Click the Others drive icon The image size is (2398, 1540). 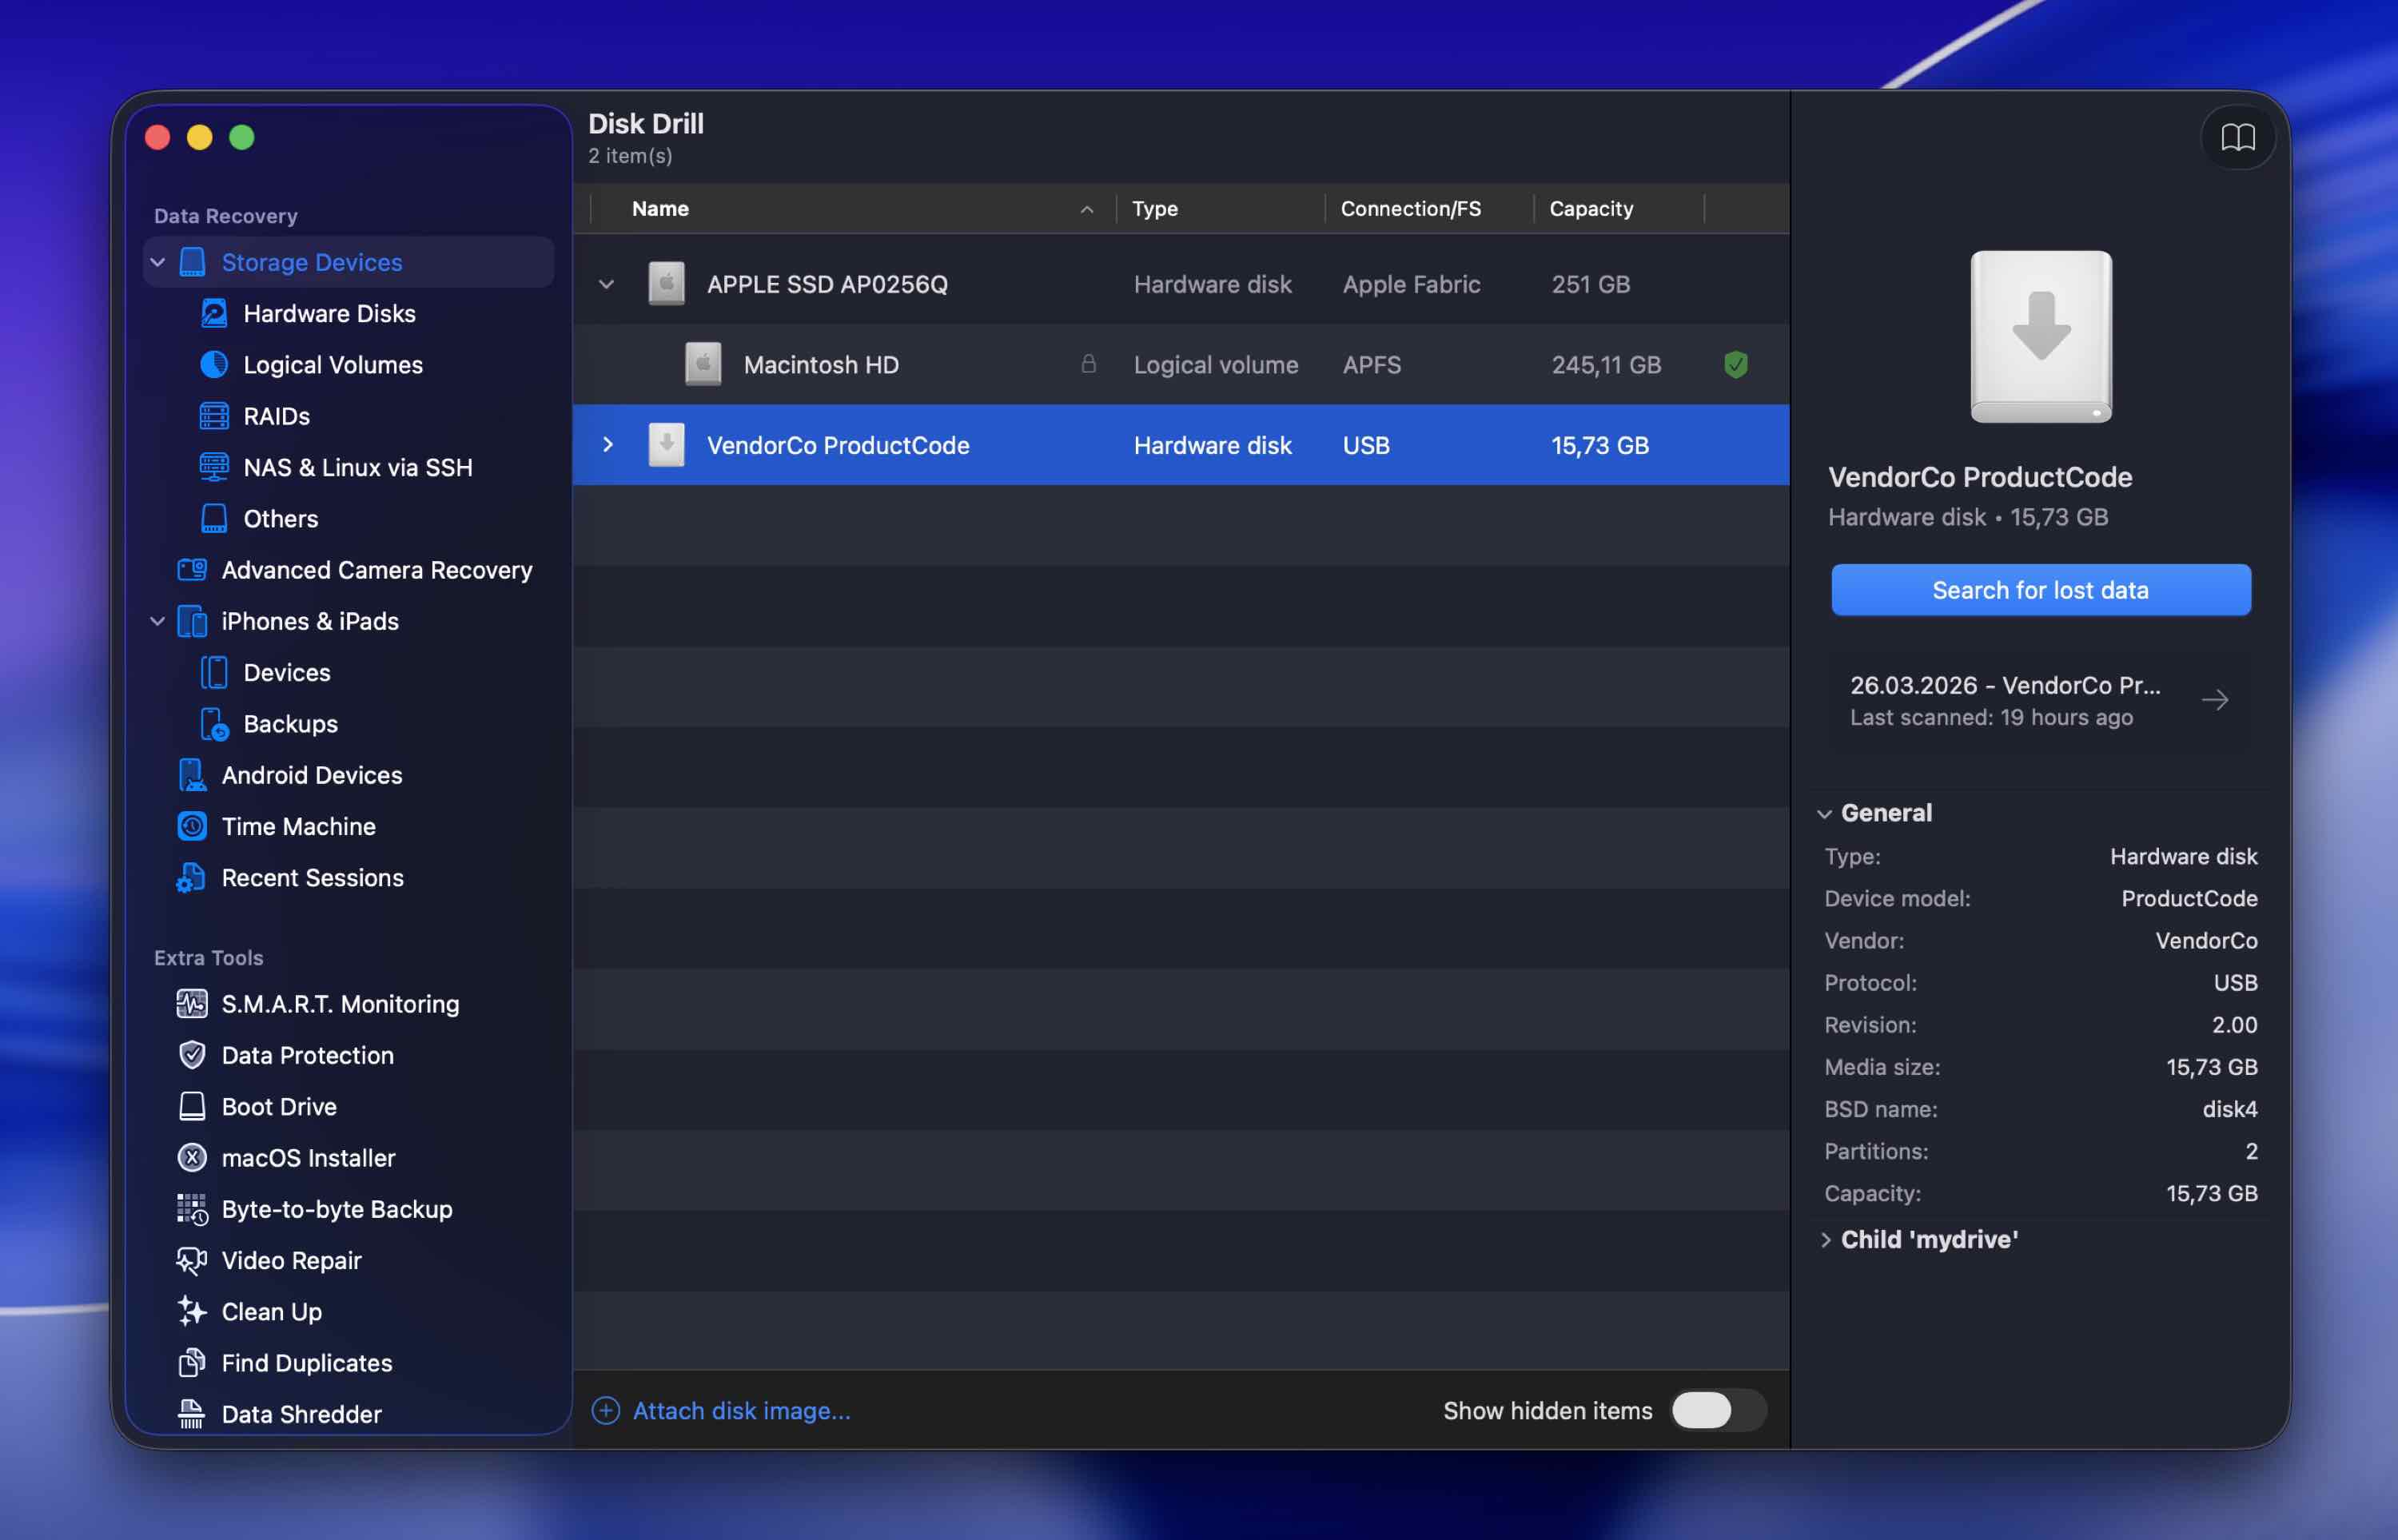(x=214, y=518)
